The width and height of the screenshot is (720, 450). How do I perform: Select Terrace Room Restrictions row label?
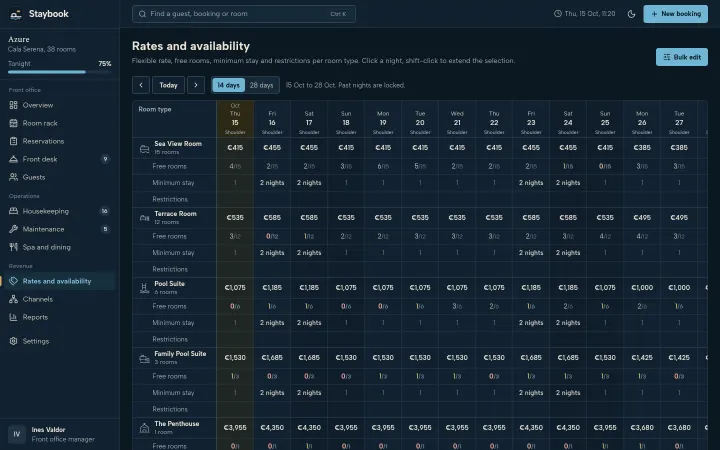[170, 269]
